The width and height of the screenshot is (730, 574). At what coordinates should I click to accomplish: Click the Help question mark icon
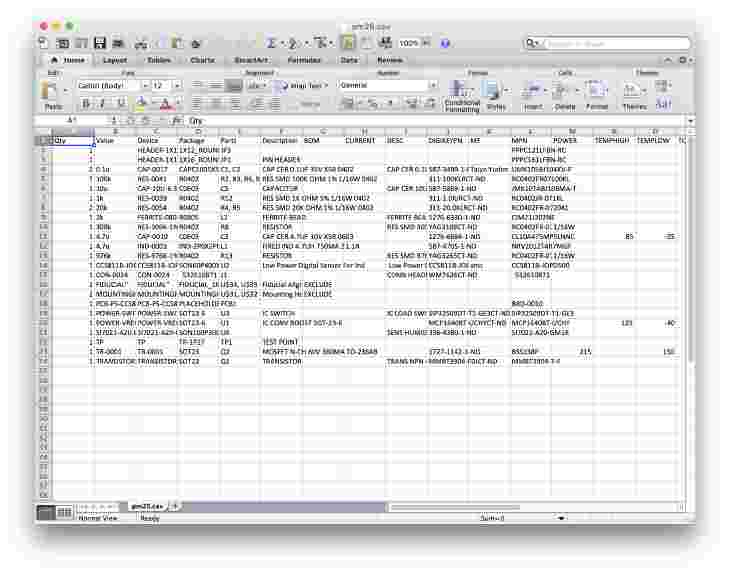pos(445,44)
